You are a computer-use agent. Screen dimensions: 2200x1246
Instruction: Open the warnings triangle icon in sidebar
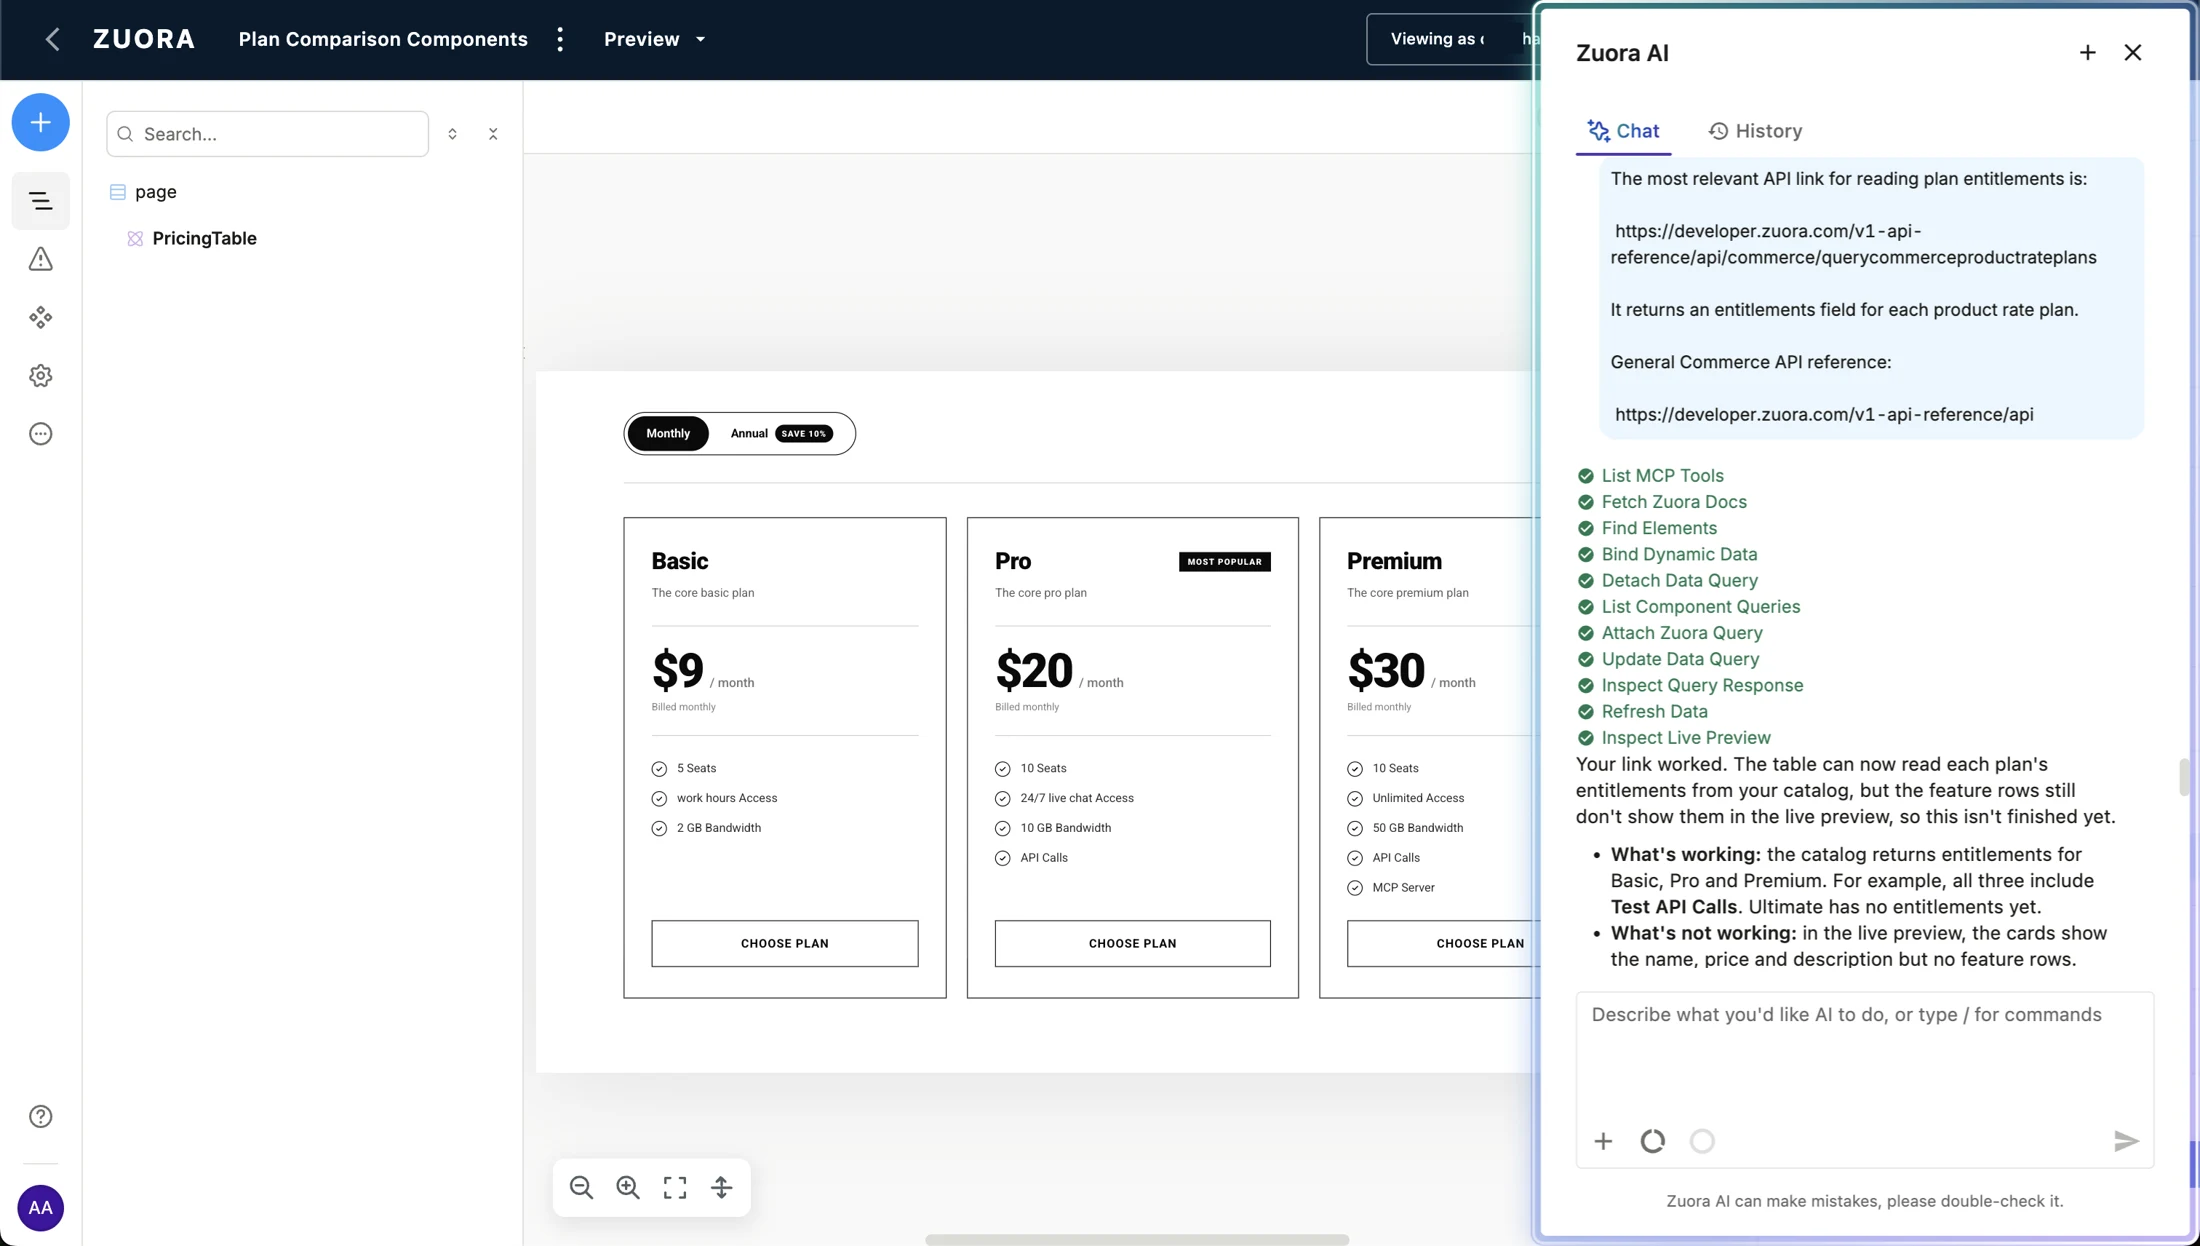click(x=40, y=259)
